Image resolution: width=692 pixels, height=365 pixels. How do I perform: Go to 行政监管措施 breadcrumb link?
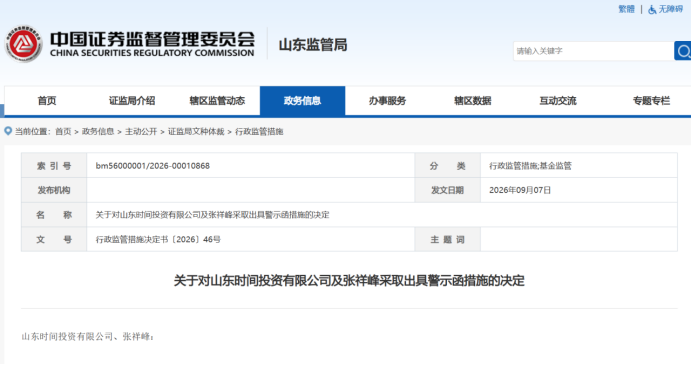coord(259,132)
